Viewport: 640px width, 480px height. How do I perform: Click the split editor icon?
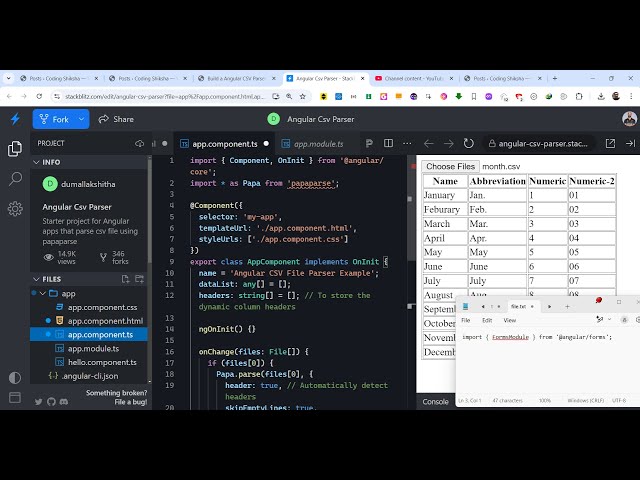coord(388,144)
